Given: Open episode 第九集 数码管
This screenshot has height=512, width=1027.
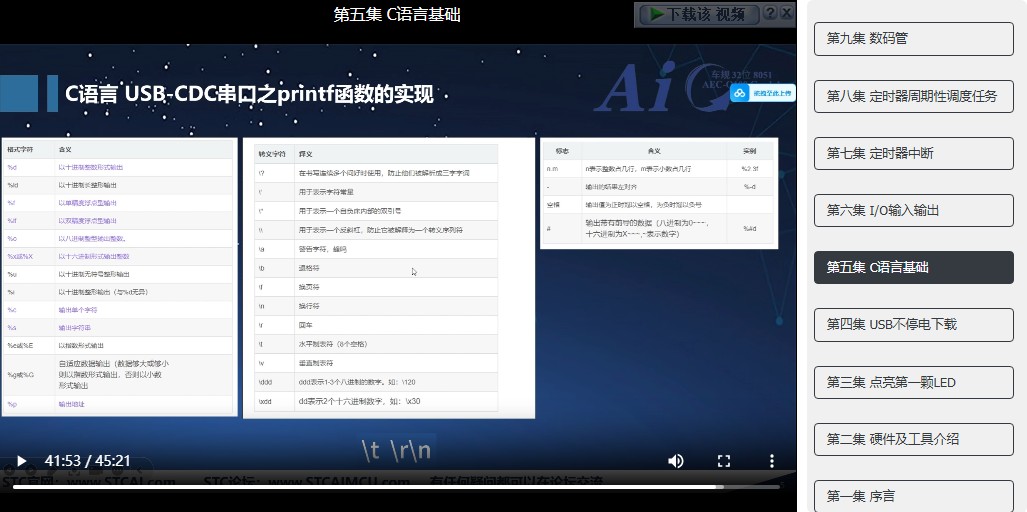Looking at the screenshot, I should coord(914,39).
